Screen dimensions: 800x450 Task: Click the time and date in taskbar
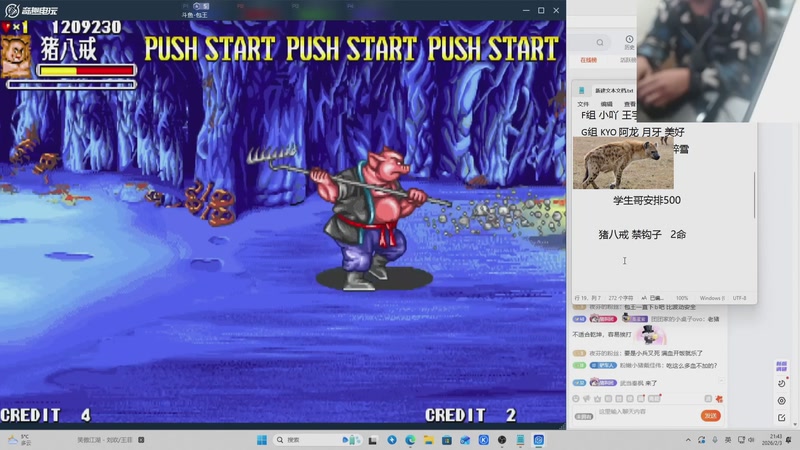772,440
